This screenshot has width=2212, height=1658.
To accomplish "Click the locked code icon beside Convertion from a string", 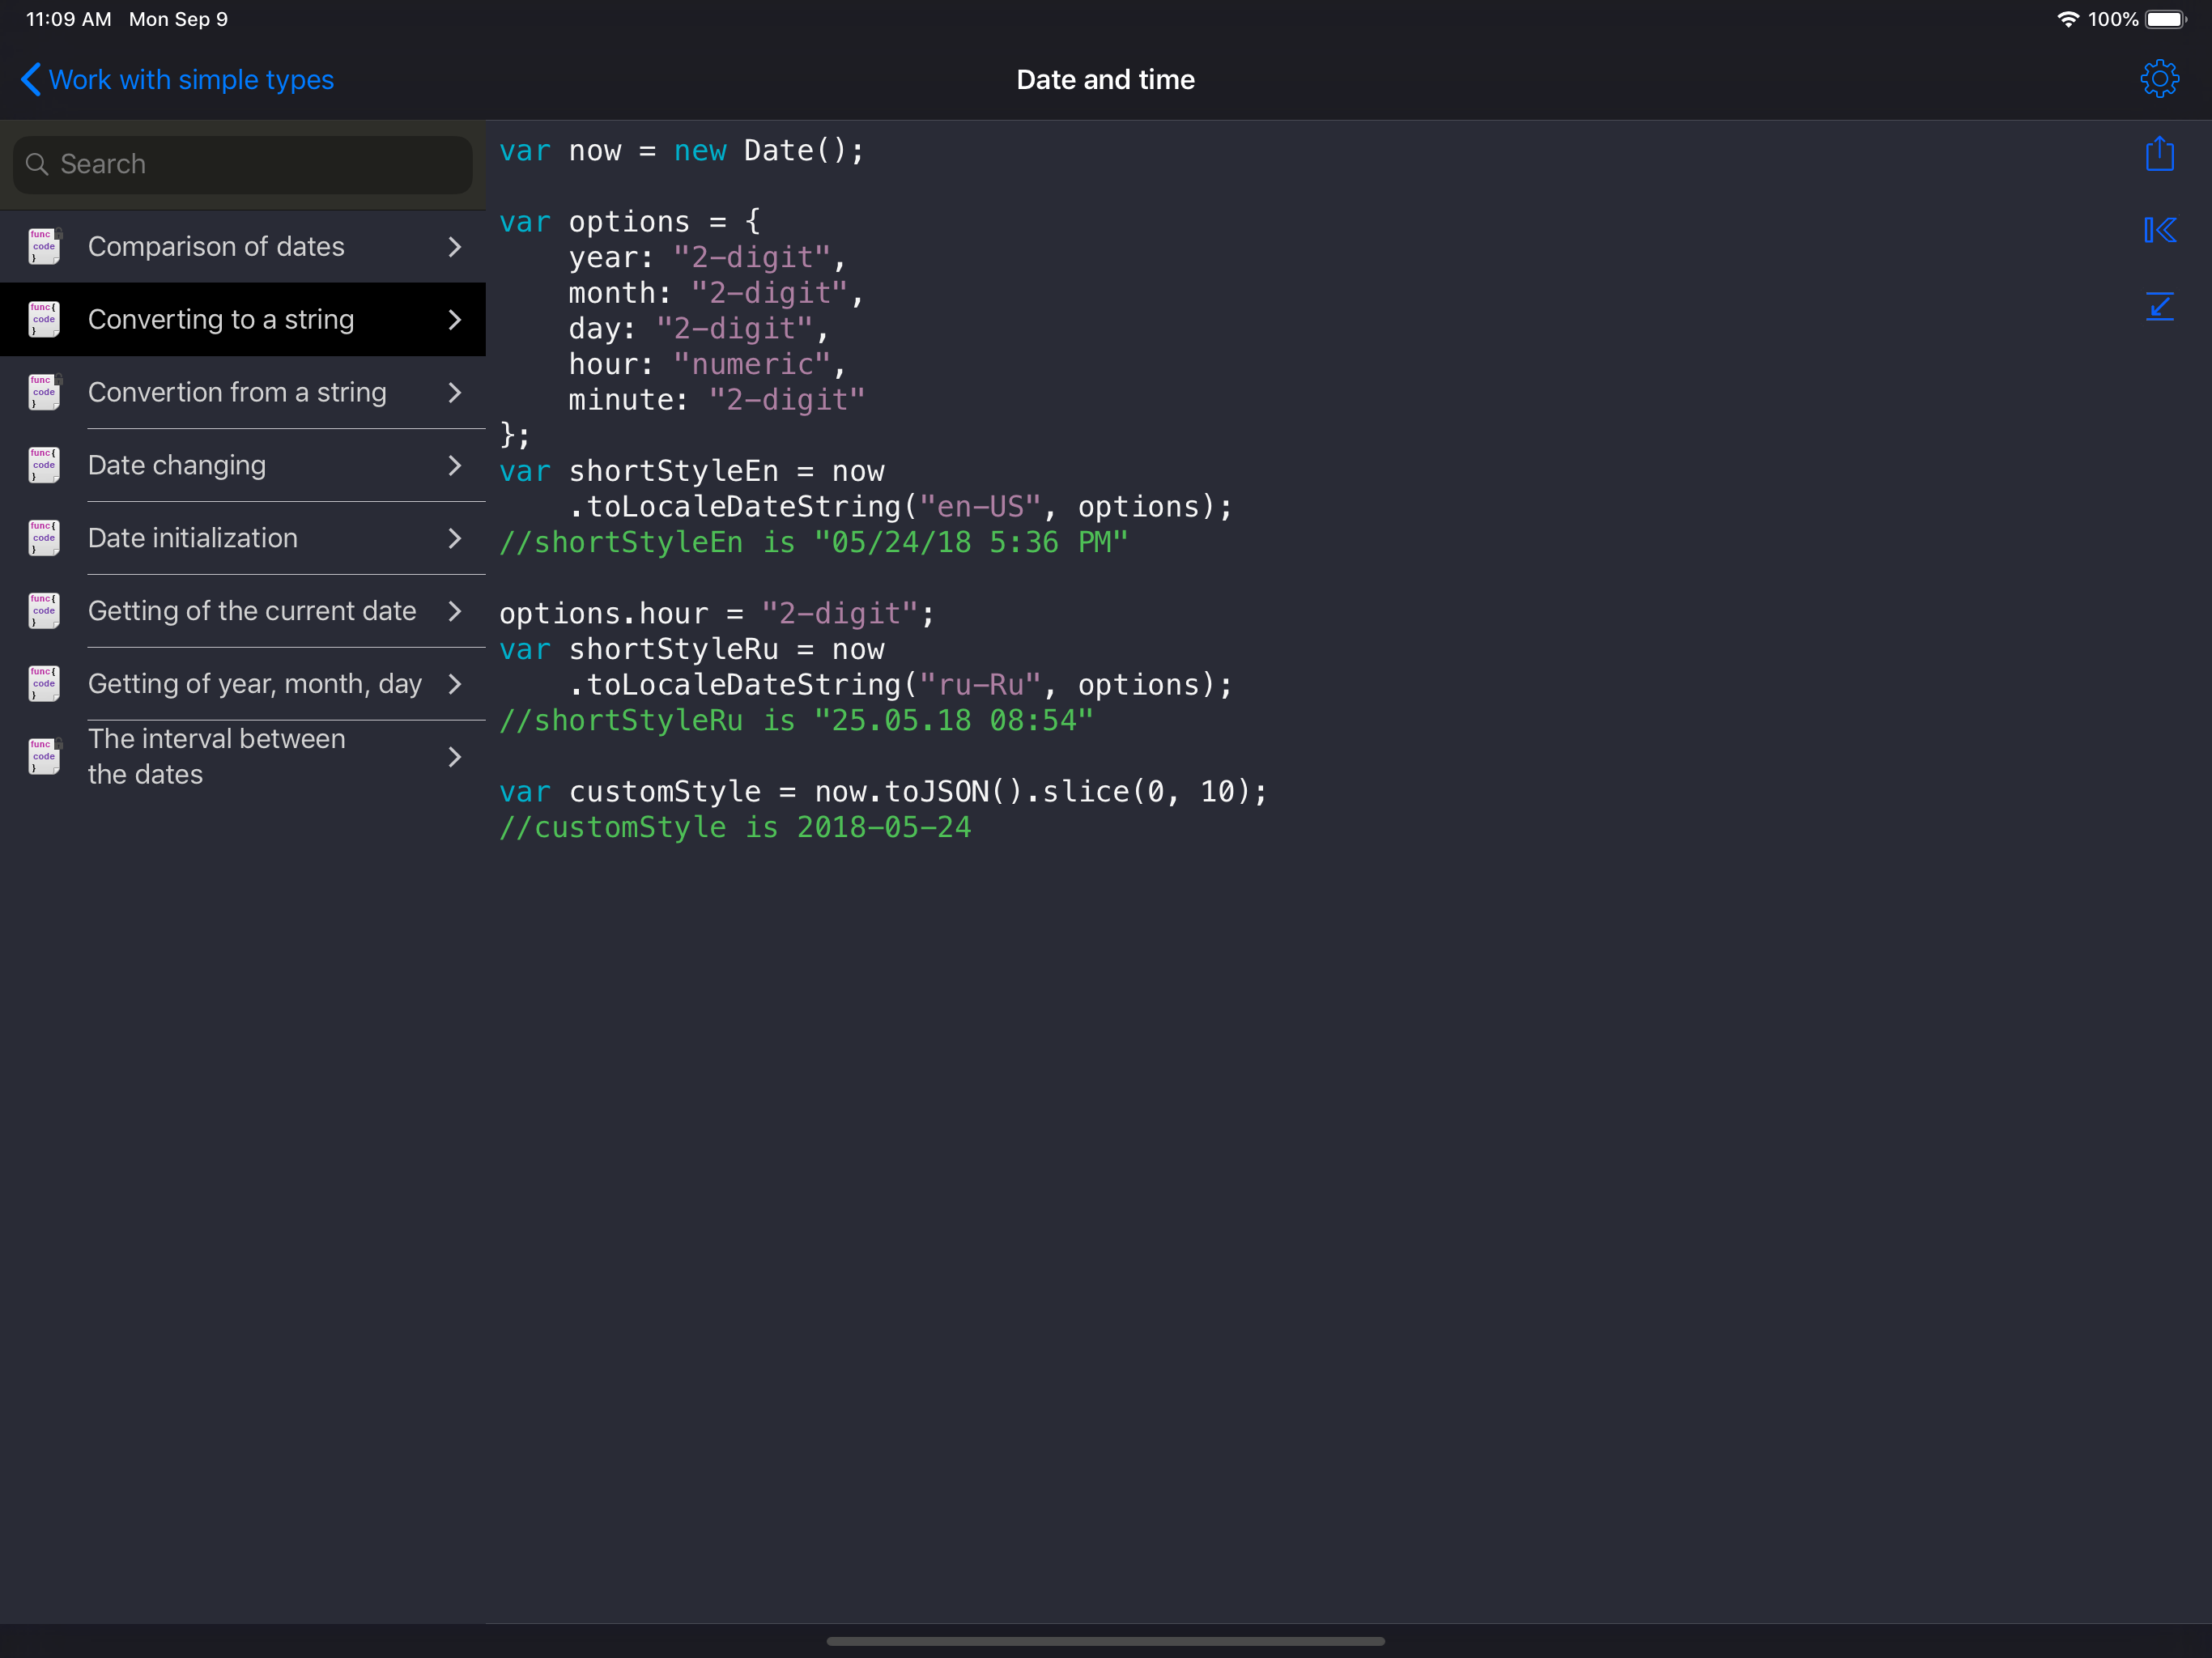I will coord(43,392).
